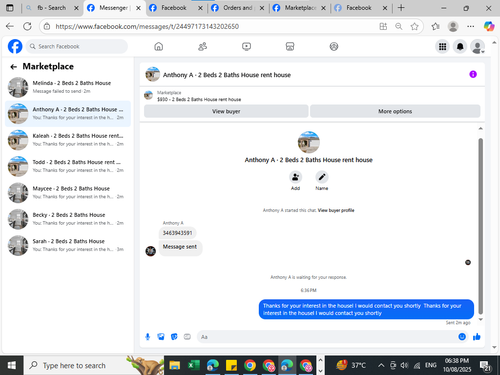Switch to the fb - Search tab
The width and height of the screenshot is (500, 375).
click(51, 8)
